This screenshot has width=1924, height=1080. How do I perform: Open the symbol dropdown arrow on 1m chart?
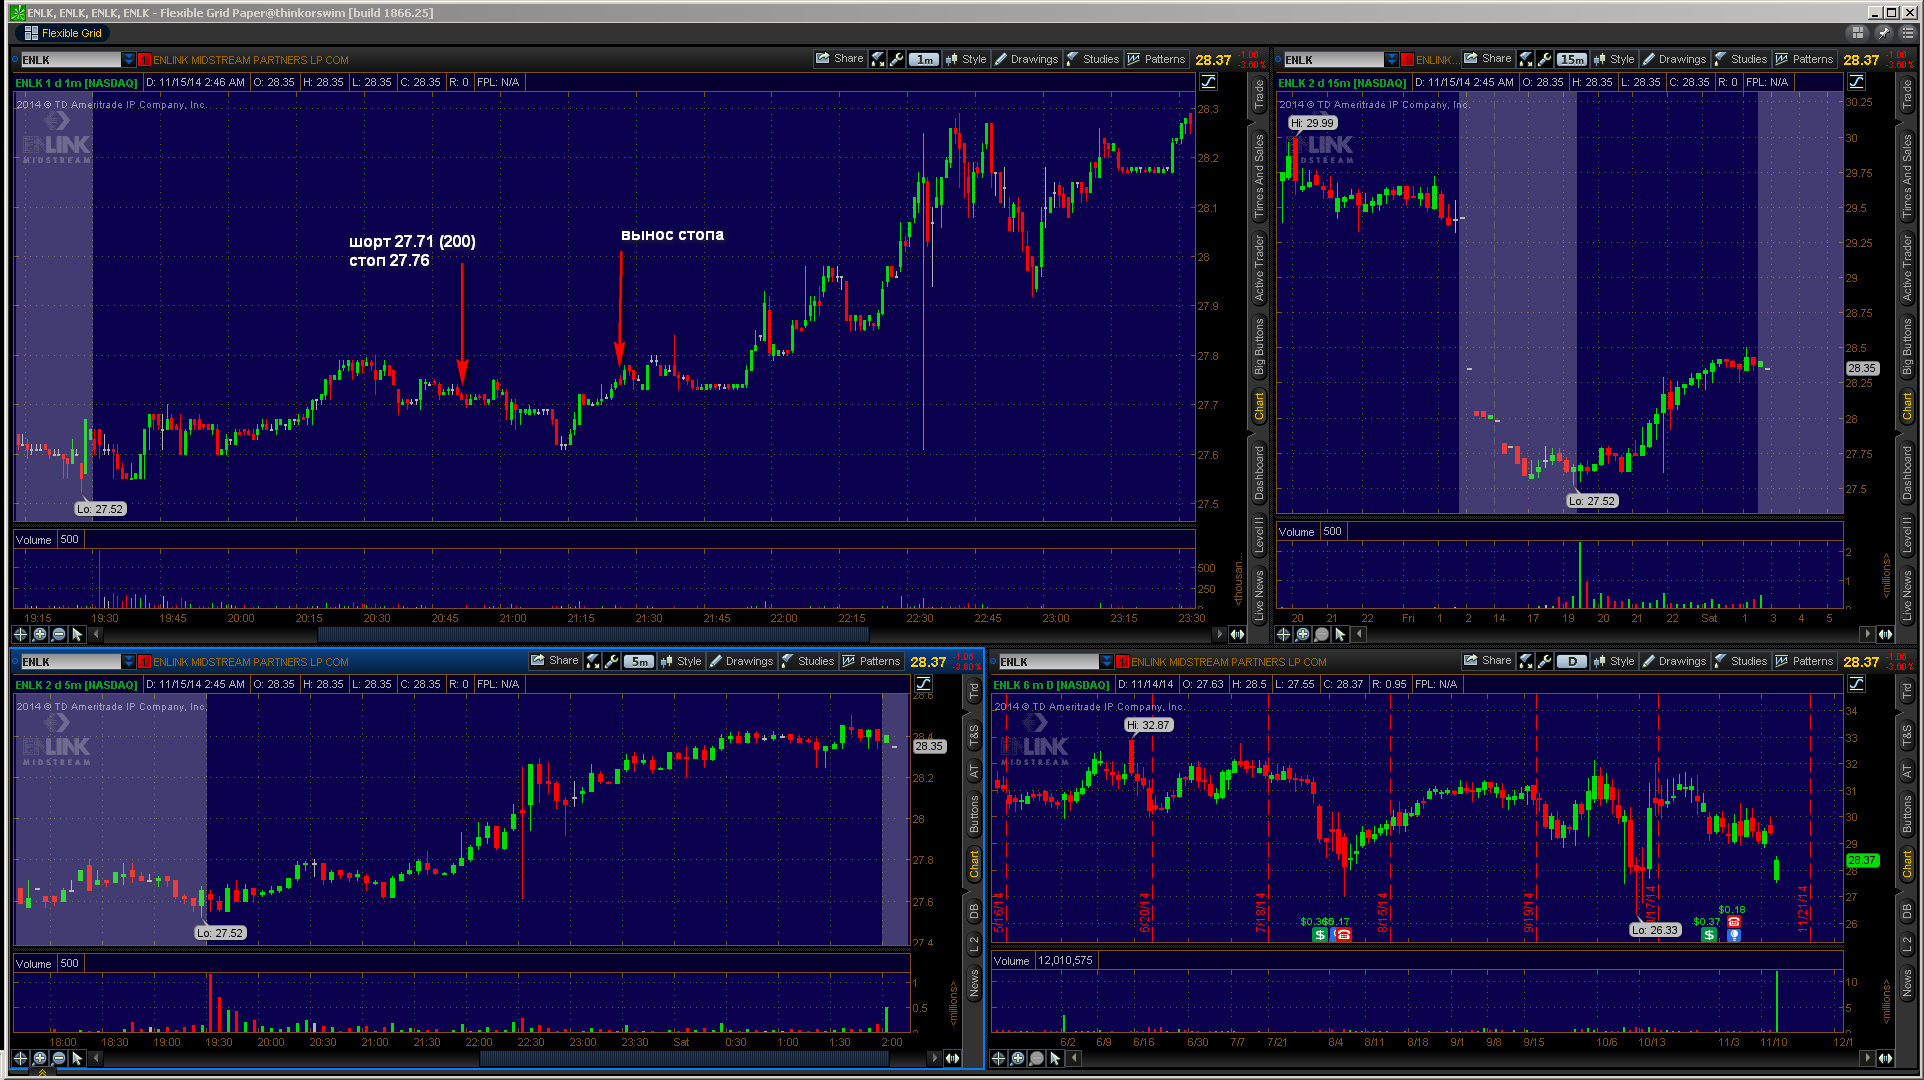pyautogui.click(x=128, y=60)
